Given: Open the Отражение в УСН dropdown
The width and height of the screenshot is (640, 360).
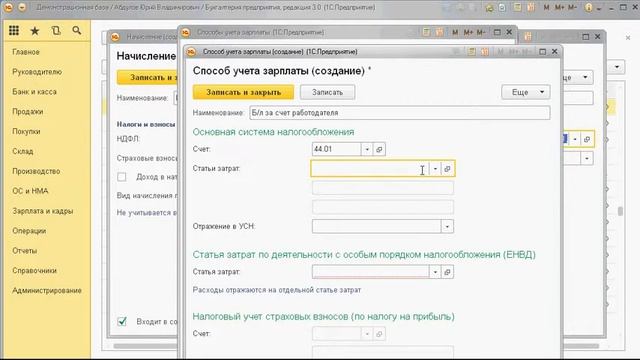Looking at the screenshot, I should (447, 227).
